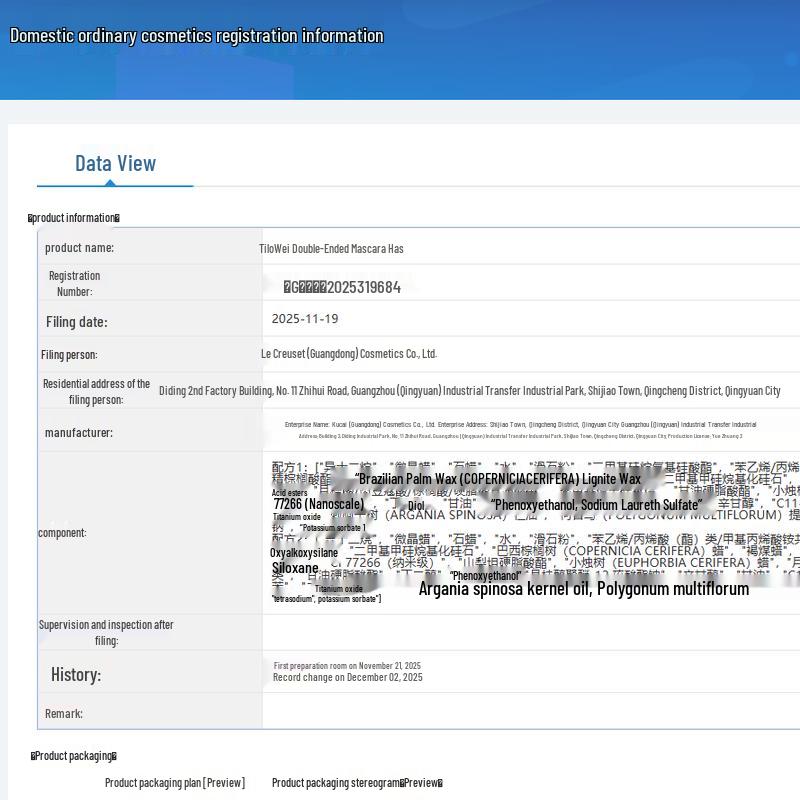Click the page title 'Domestic ordinary cosmetics registration information'
The height and width of the screenshot is (800, 800).
point(196,36)
